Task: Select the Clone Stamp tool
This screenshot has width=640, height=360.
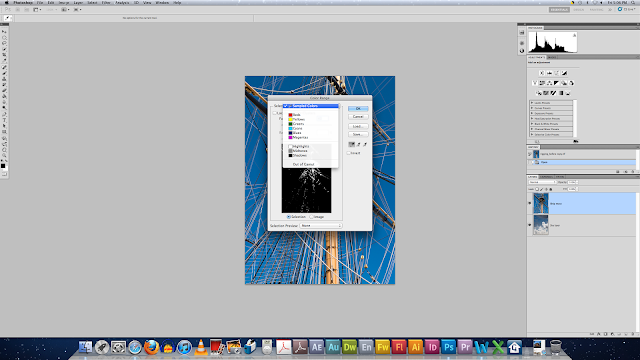Action: pos(4,79)
